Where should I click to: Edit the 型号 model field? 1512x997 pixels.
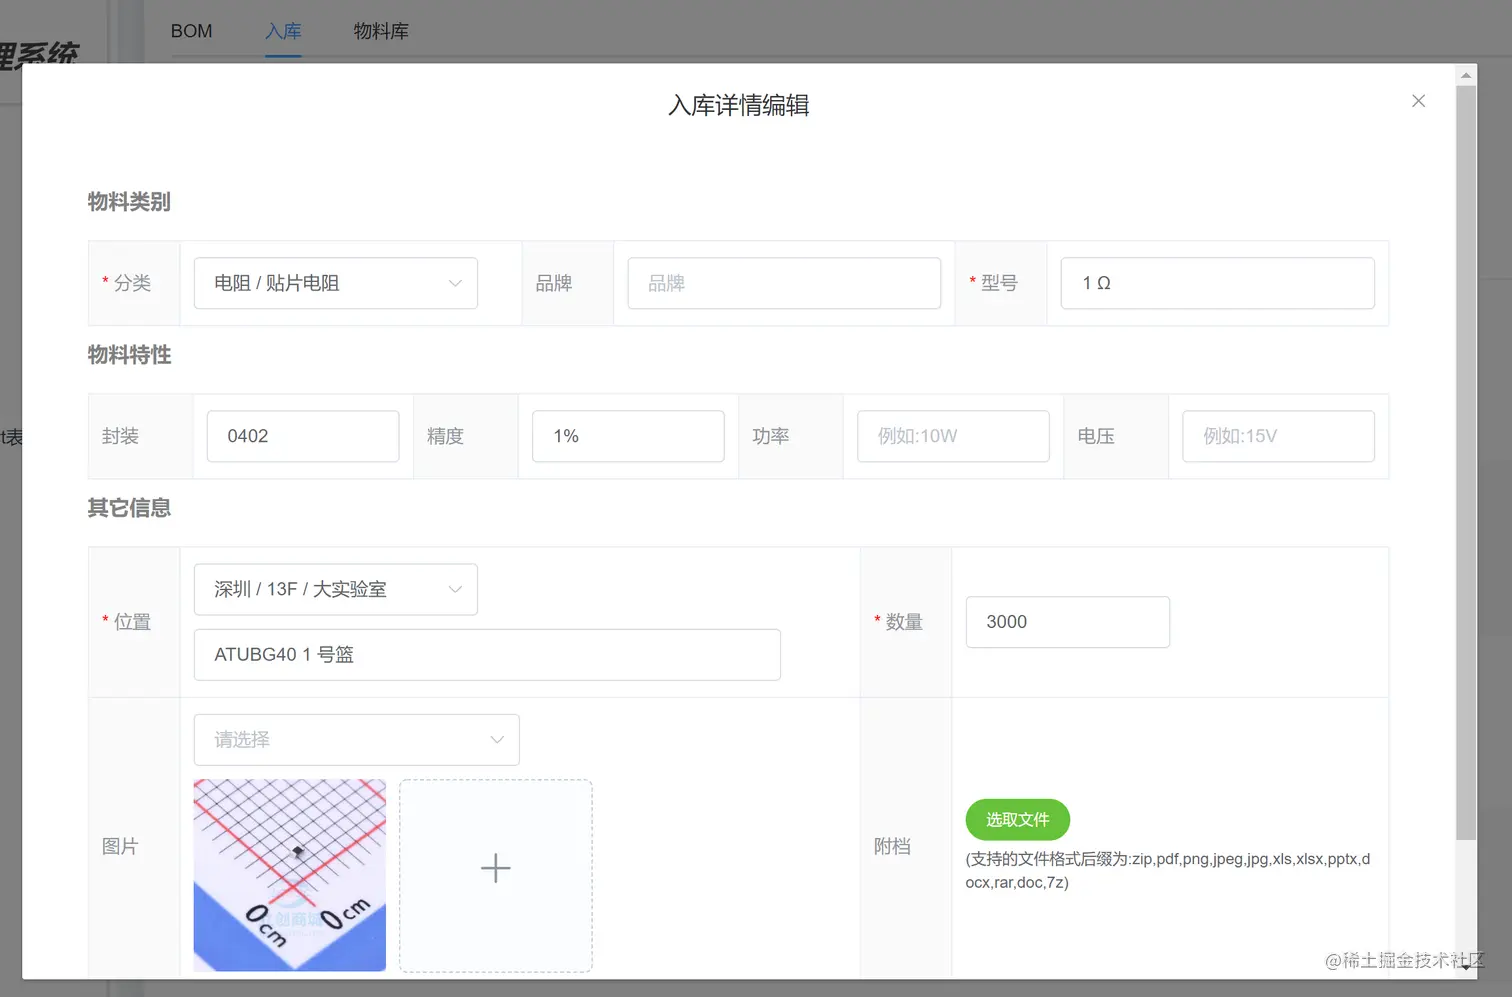[x=1217, y=283]
